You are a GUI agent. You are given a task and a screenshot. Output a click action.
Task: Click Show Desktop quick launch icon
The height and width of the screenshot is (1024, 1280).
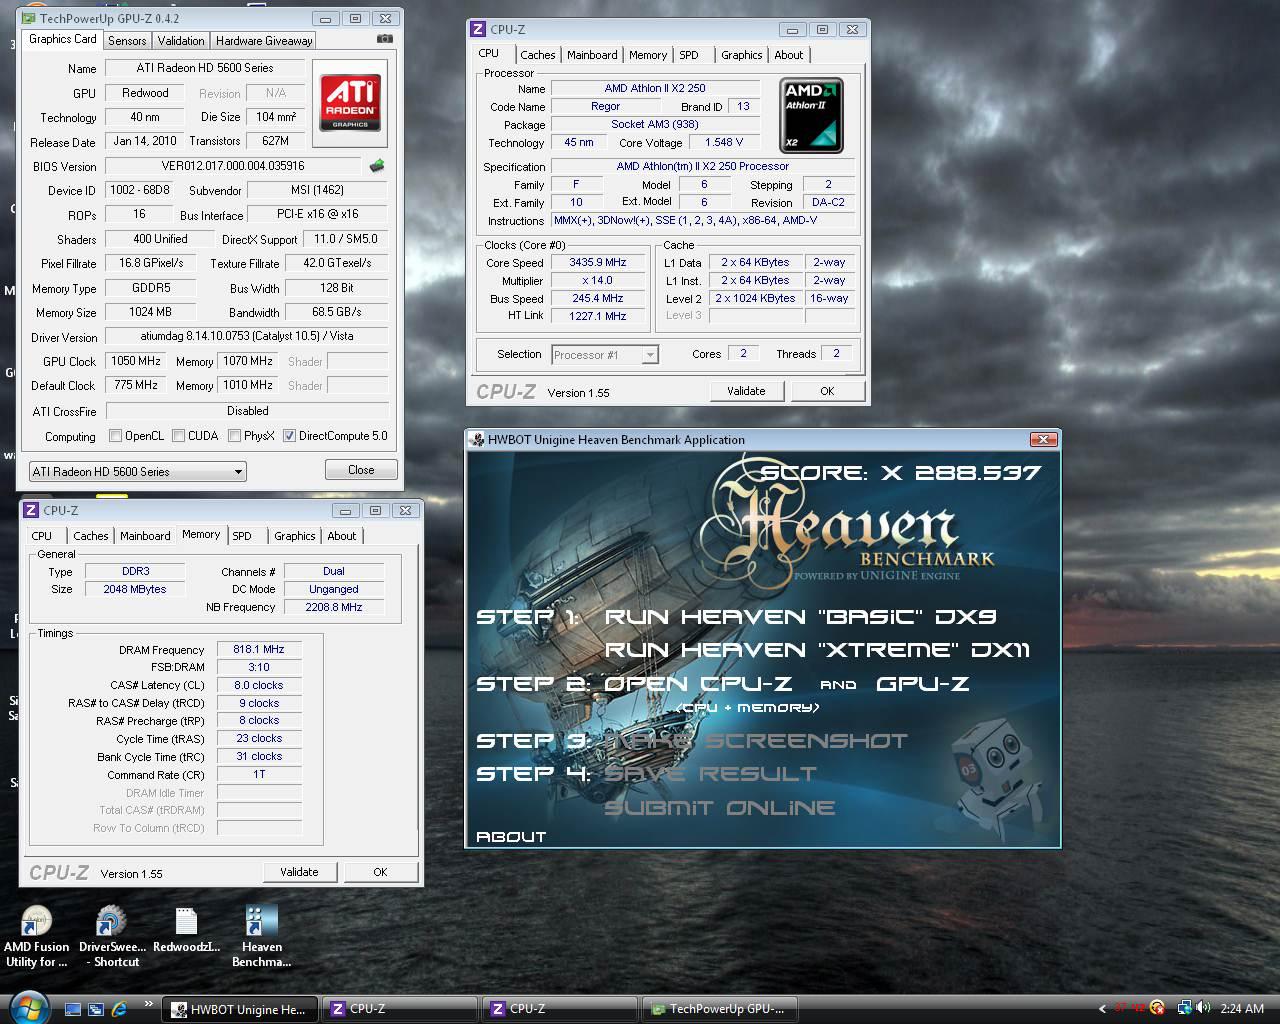coord(73,1009)
